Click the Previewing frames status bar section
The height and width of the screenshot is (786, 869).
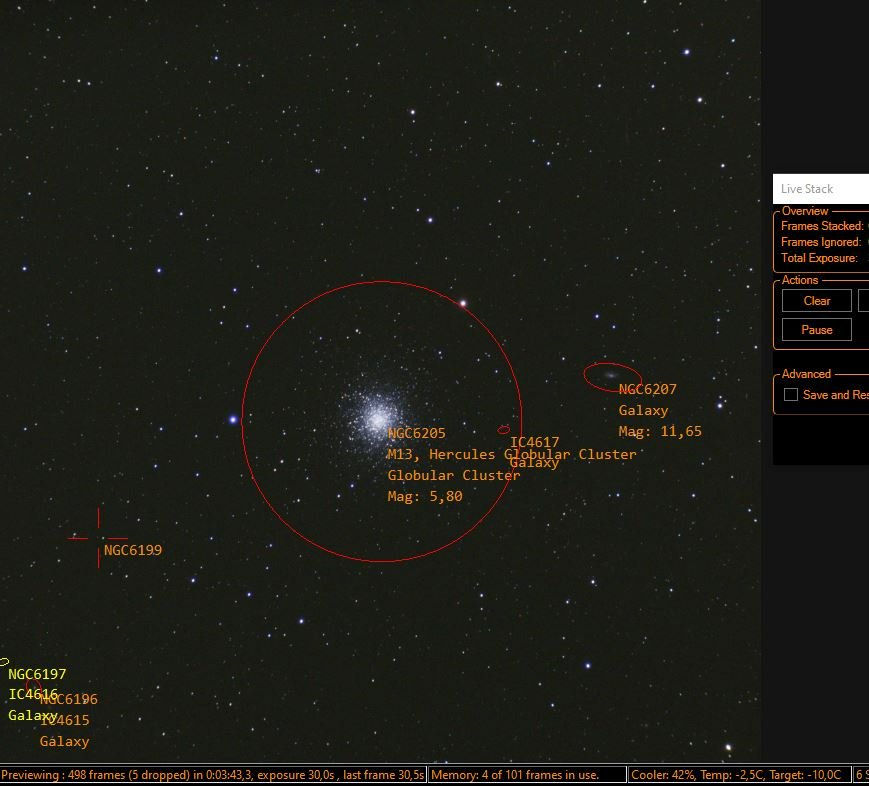[213, 775]
